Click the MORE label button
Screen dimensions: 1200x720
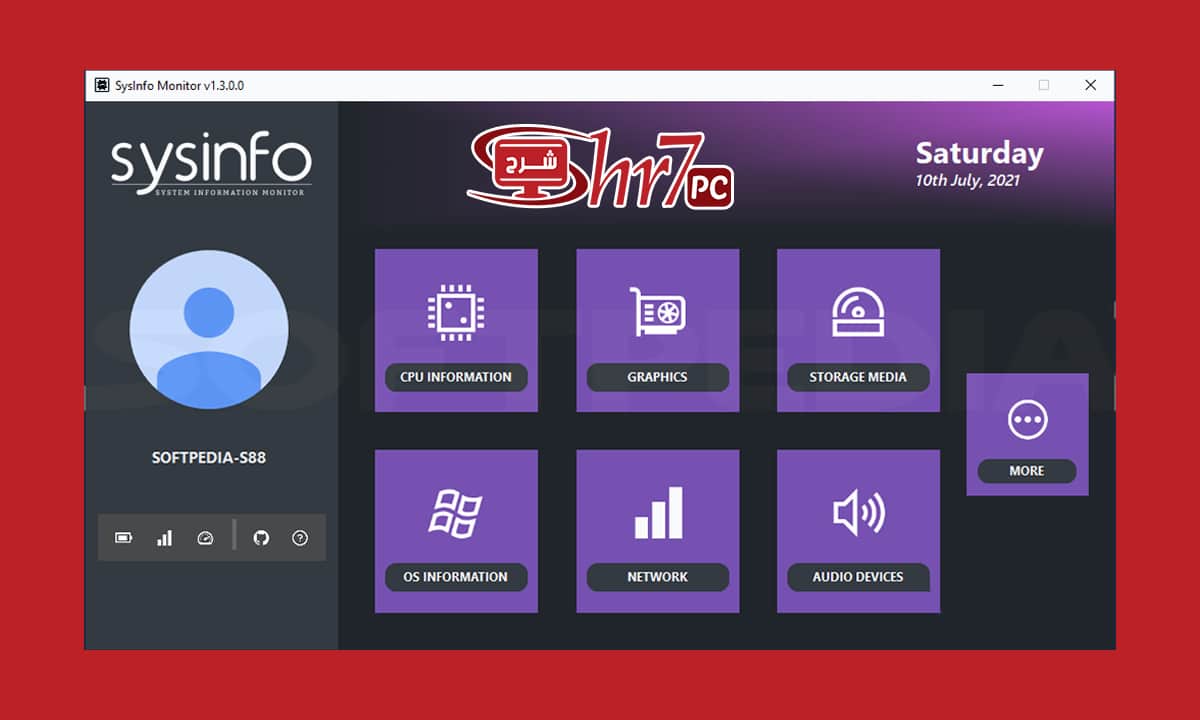(x=1027, y=471)
